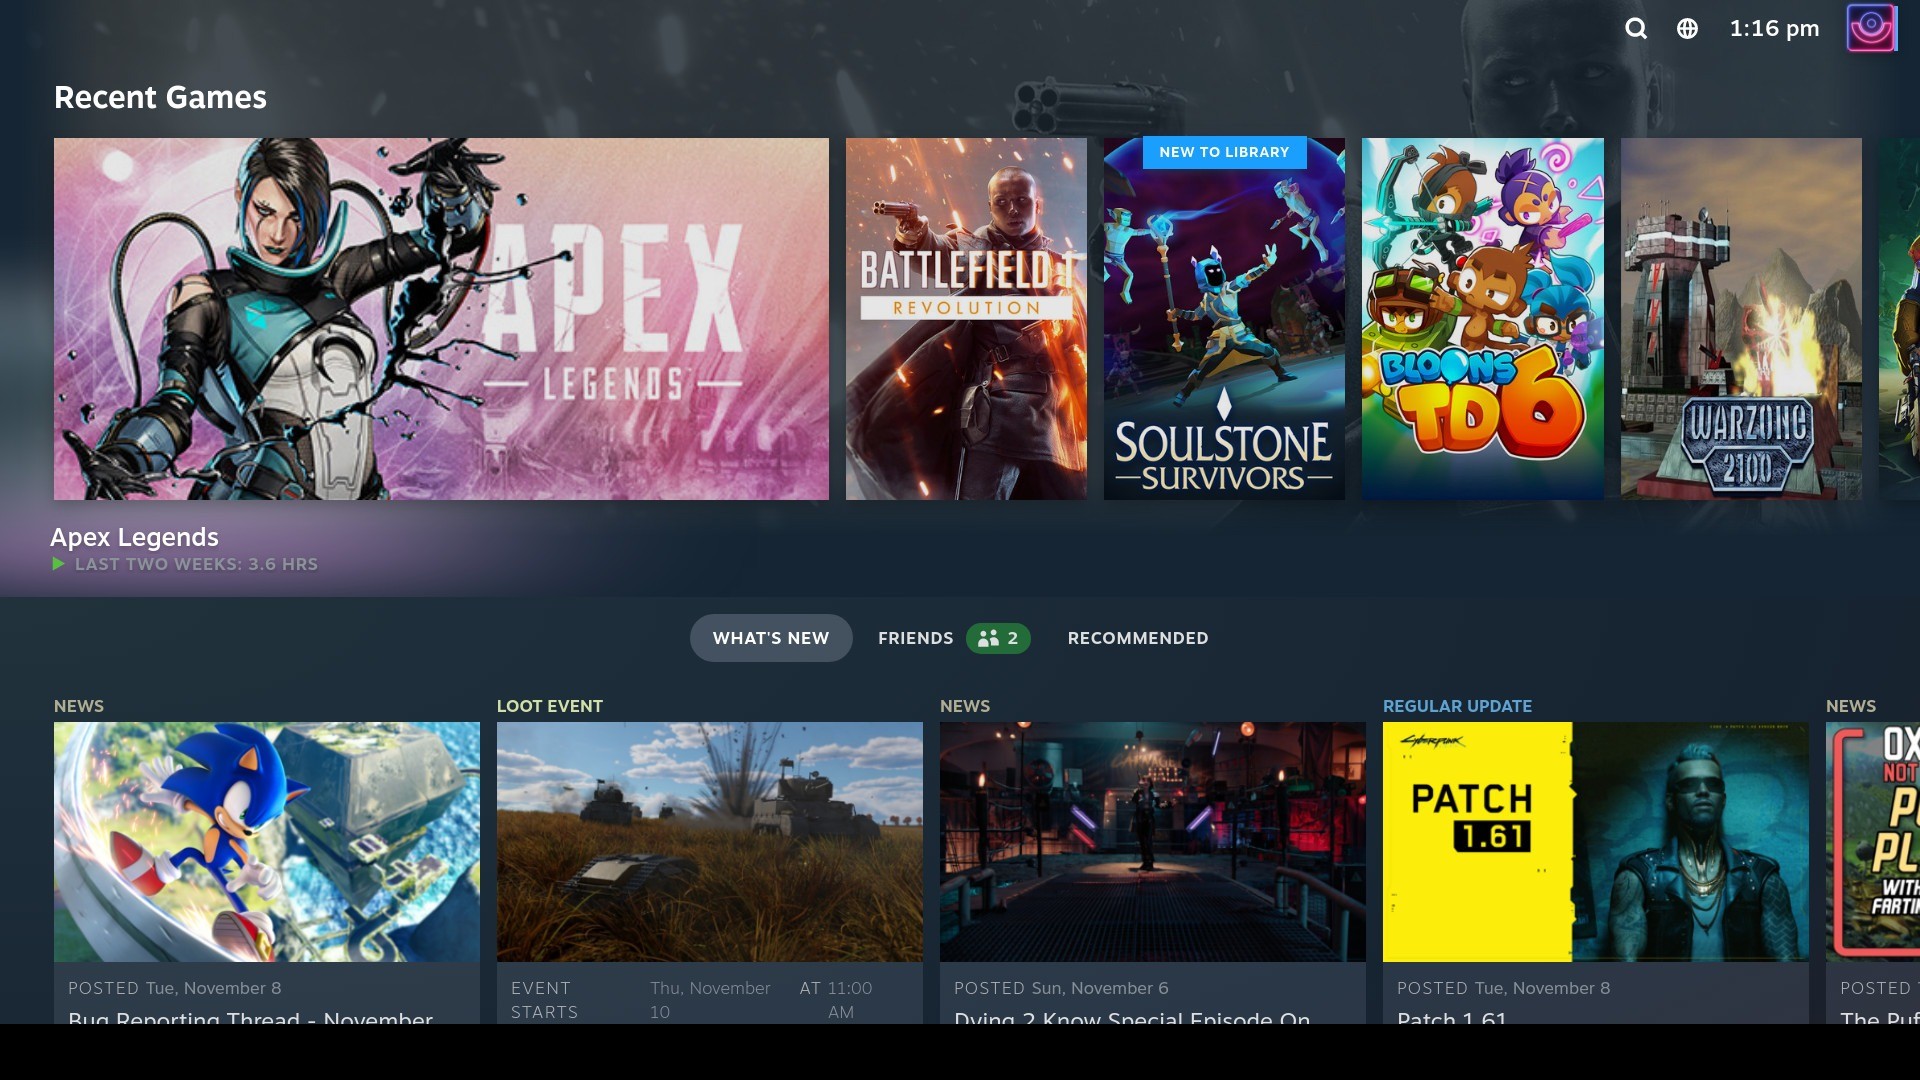This screenshot has height=1080, width=1920.
Task: Open the Sonic news article image
Action: tap(267, 842)
